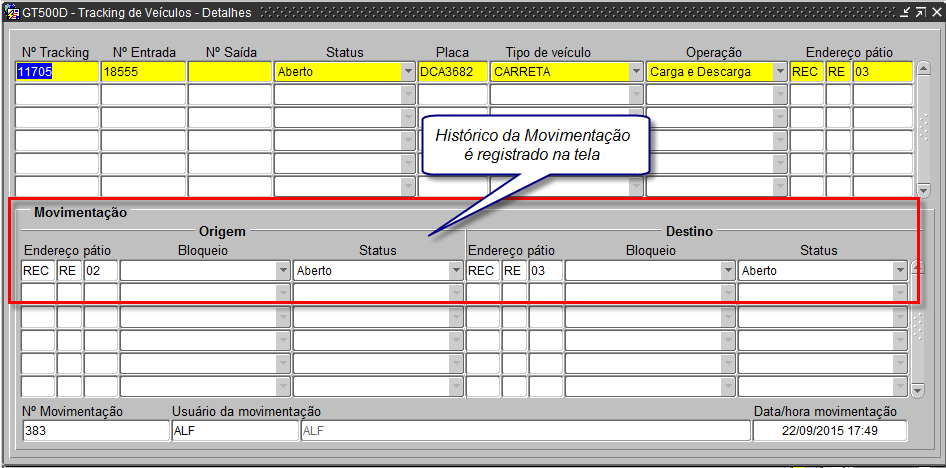The height and width of the screenshot is (468, 946).
Task: Click Destino Endereço pátio 03 field
Action: point(545,271)
